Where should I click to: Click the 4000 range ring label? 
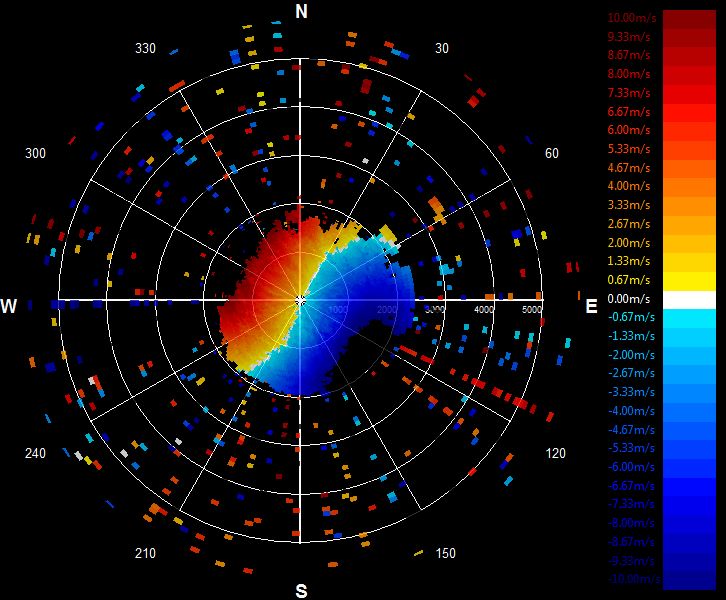pos(484,309)
